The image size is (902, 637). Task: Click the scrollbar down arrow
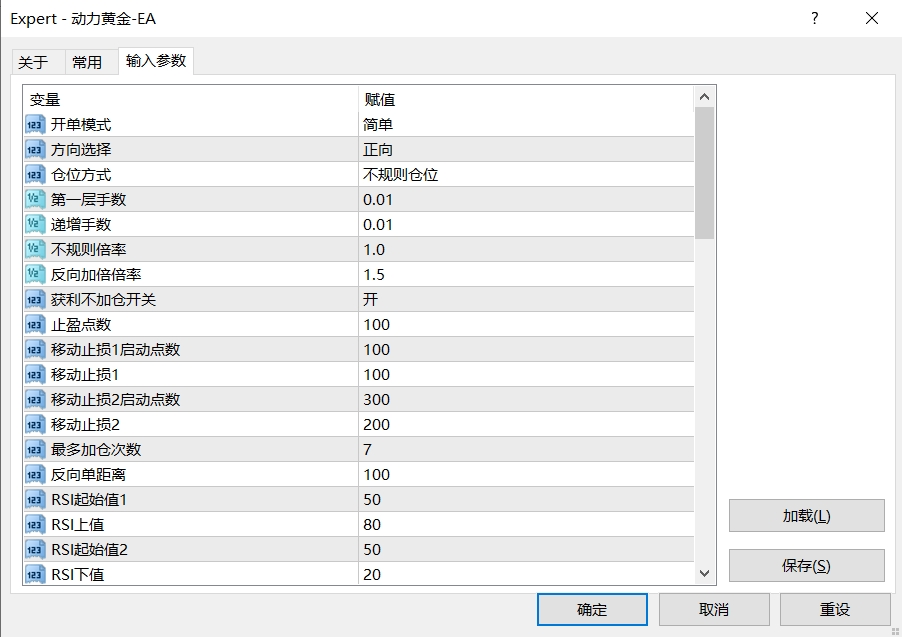[704, 573]
